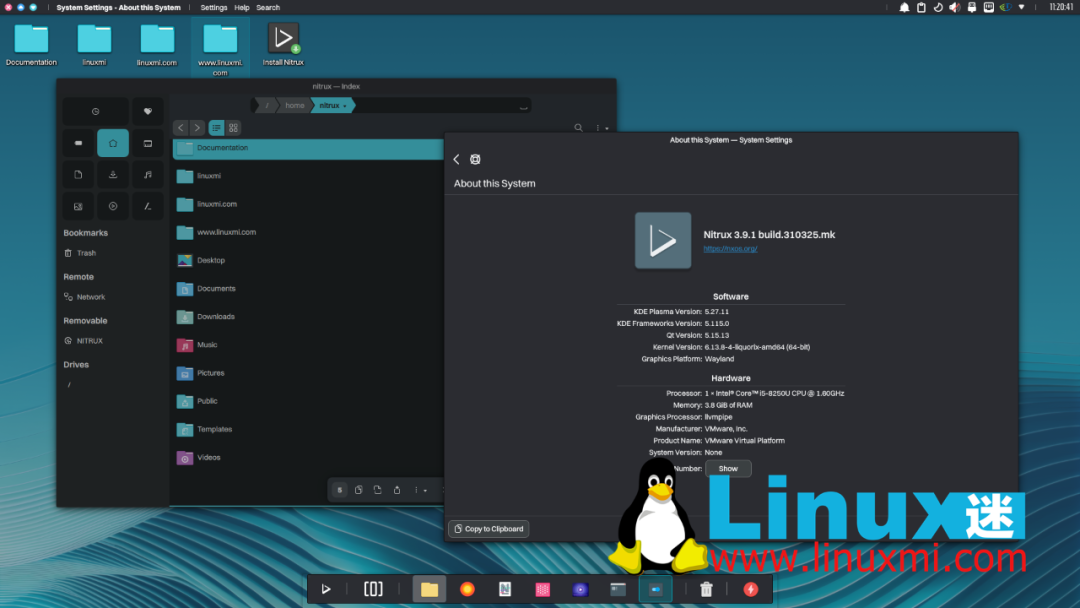Select linuxmi folder row in Index
Image resolution: width=1080 pixels, height=608 pixels.
tap(308, 176)
